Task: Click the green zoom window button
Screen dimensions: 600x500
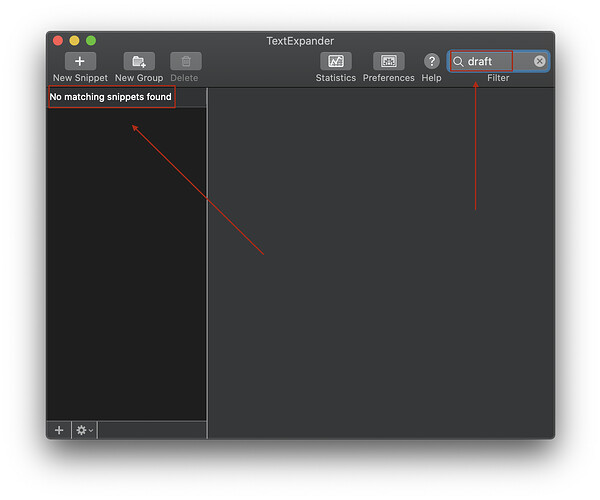Action: [91, 41]
